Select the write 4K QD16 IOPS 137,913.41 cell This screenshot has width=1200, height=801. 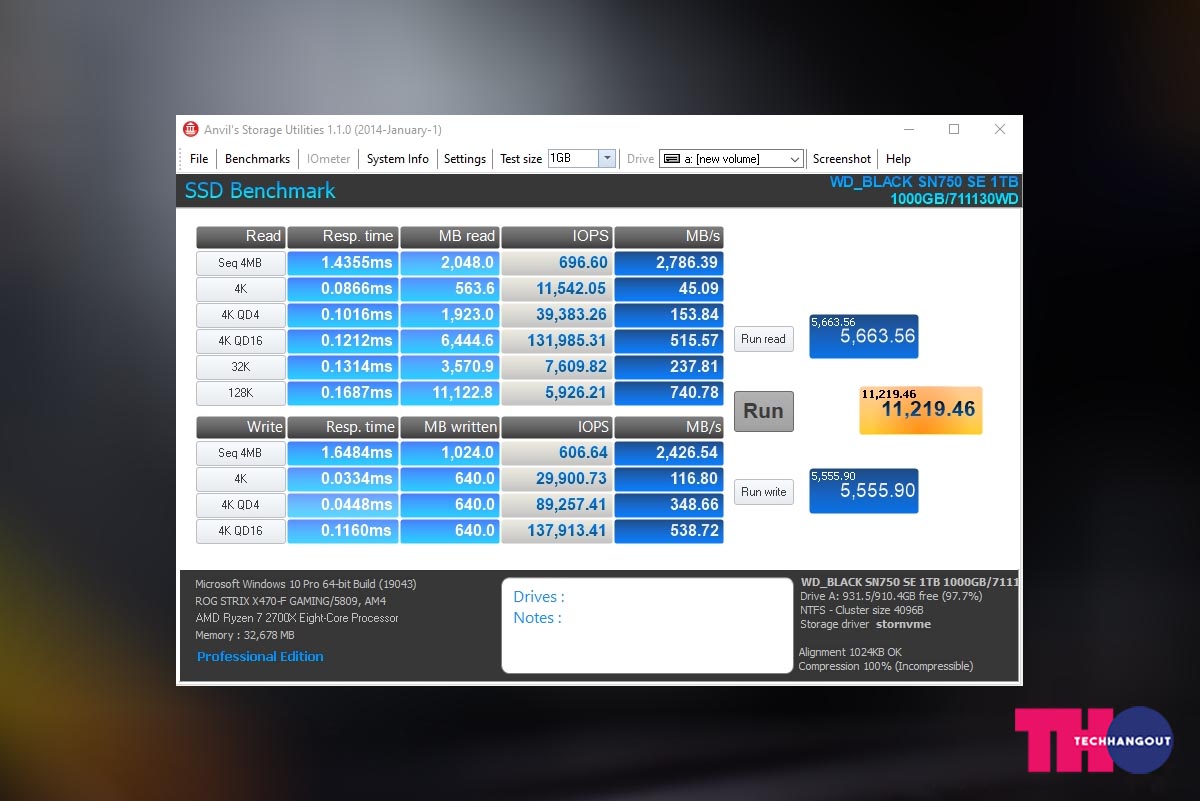(557, 531)
